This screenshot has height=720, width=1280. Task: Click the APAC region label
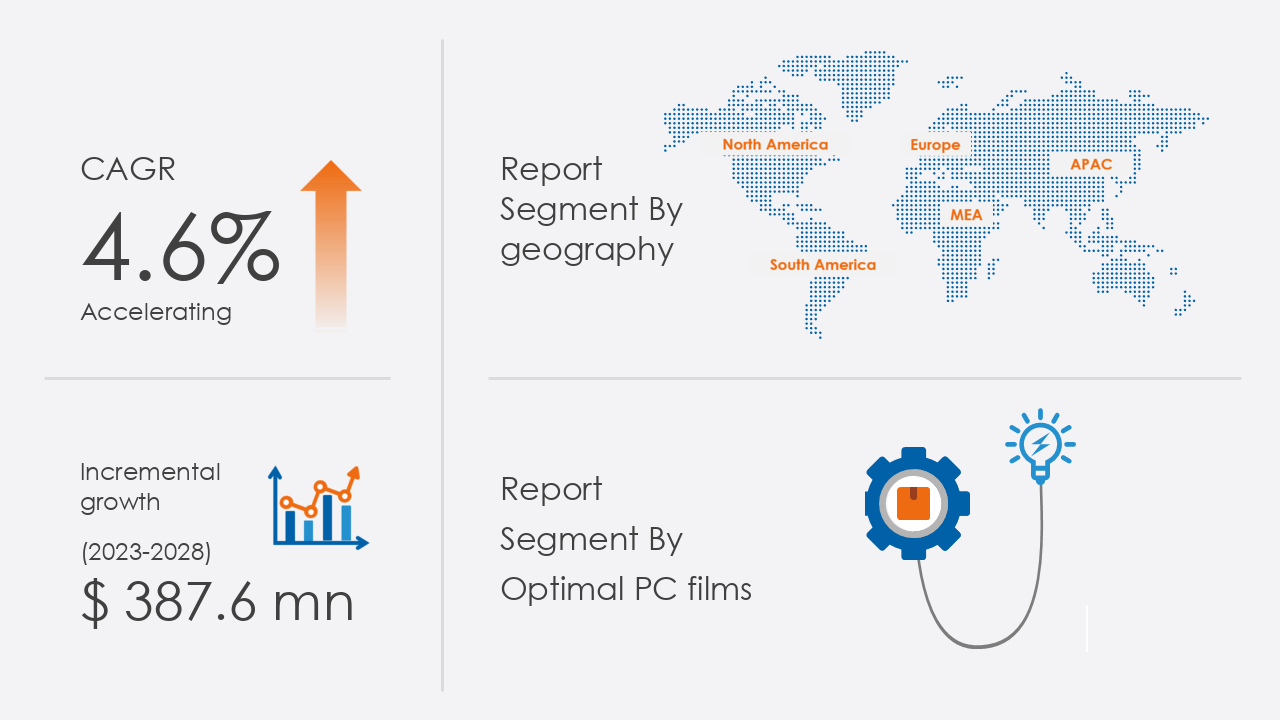(x=1091, y=164)
